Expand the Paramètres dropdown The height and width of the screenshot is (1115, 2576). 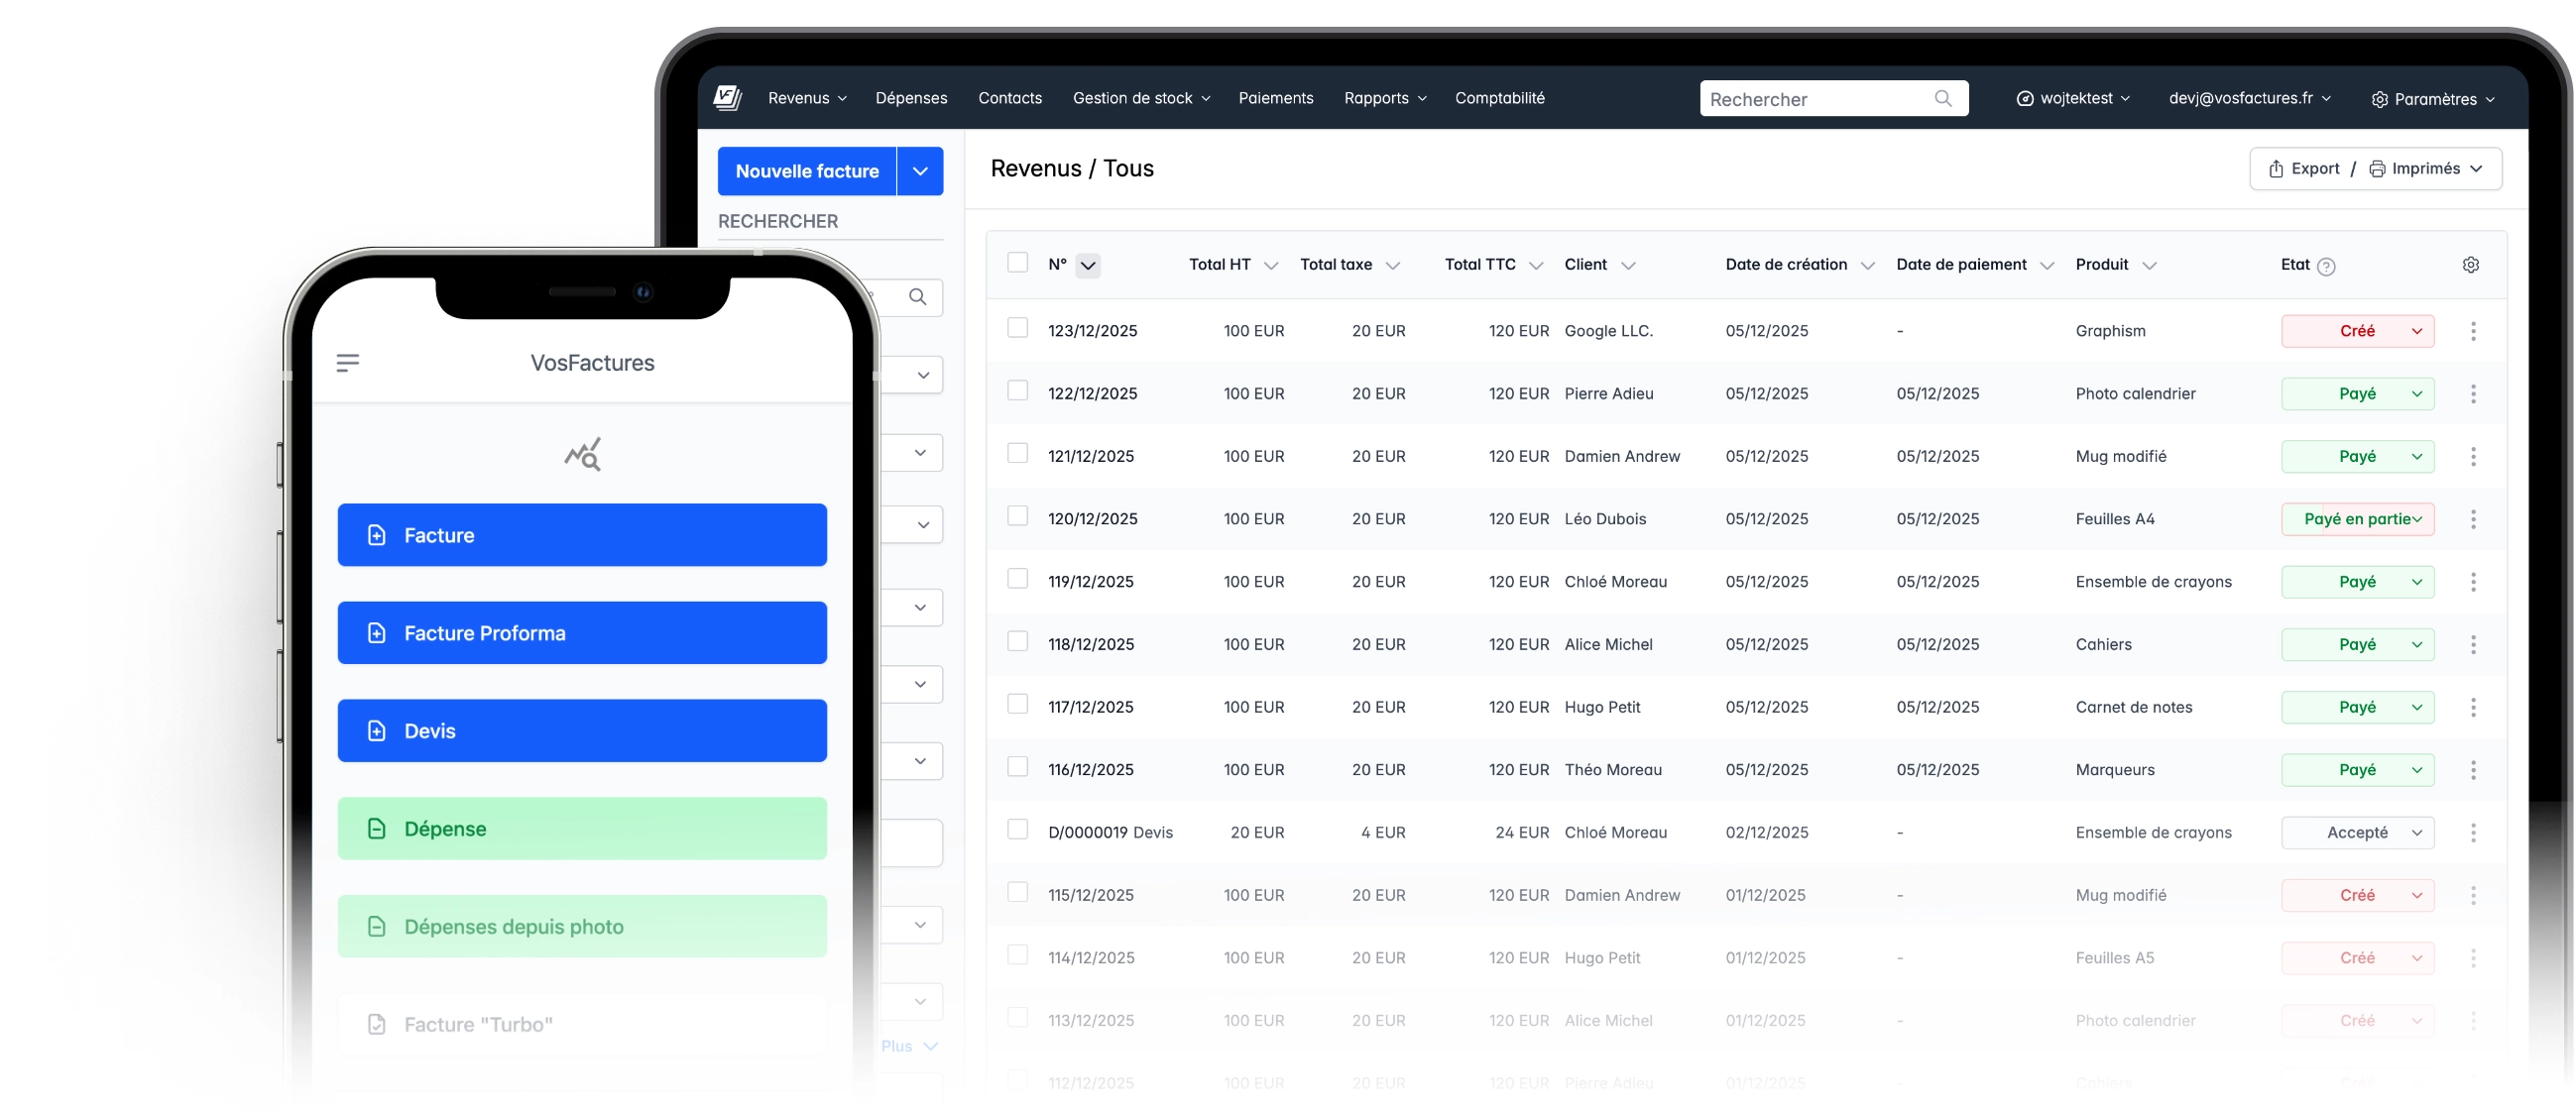(x=2432, y=99)
